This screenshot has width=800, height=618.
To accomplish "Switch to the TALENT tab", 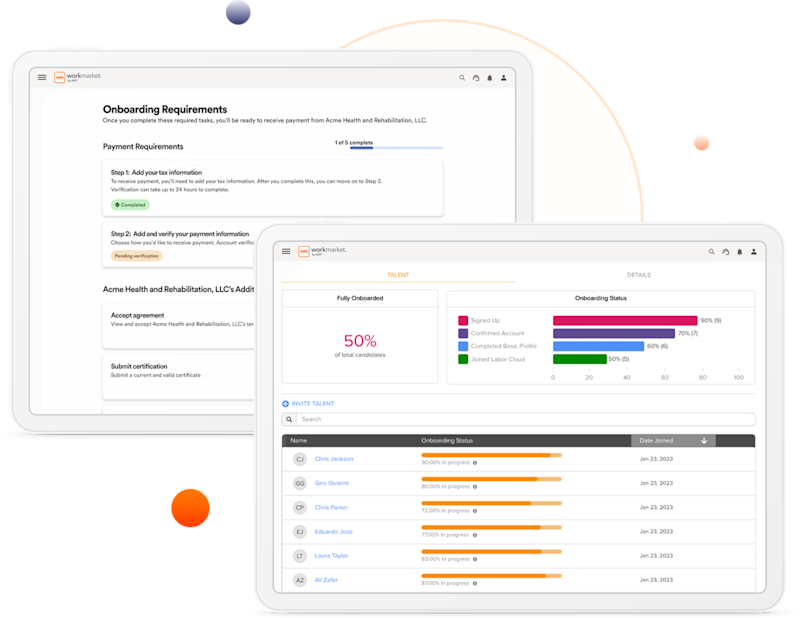I will [x=398, y=275].
